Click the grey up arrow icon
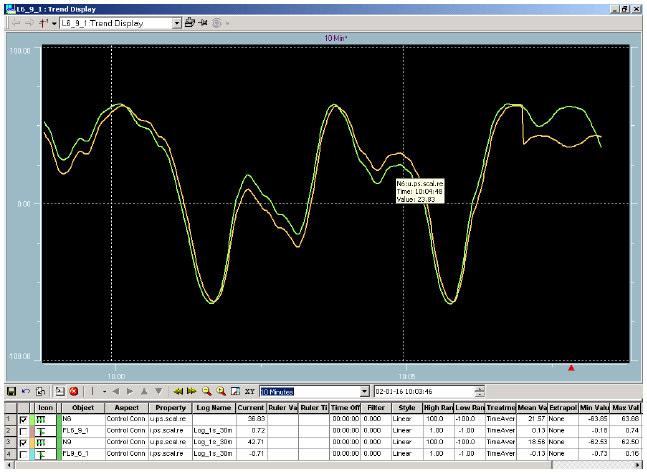The width and height of the screenshot is (647, 474). point(144,391)
